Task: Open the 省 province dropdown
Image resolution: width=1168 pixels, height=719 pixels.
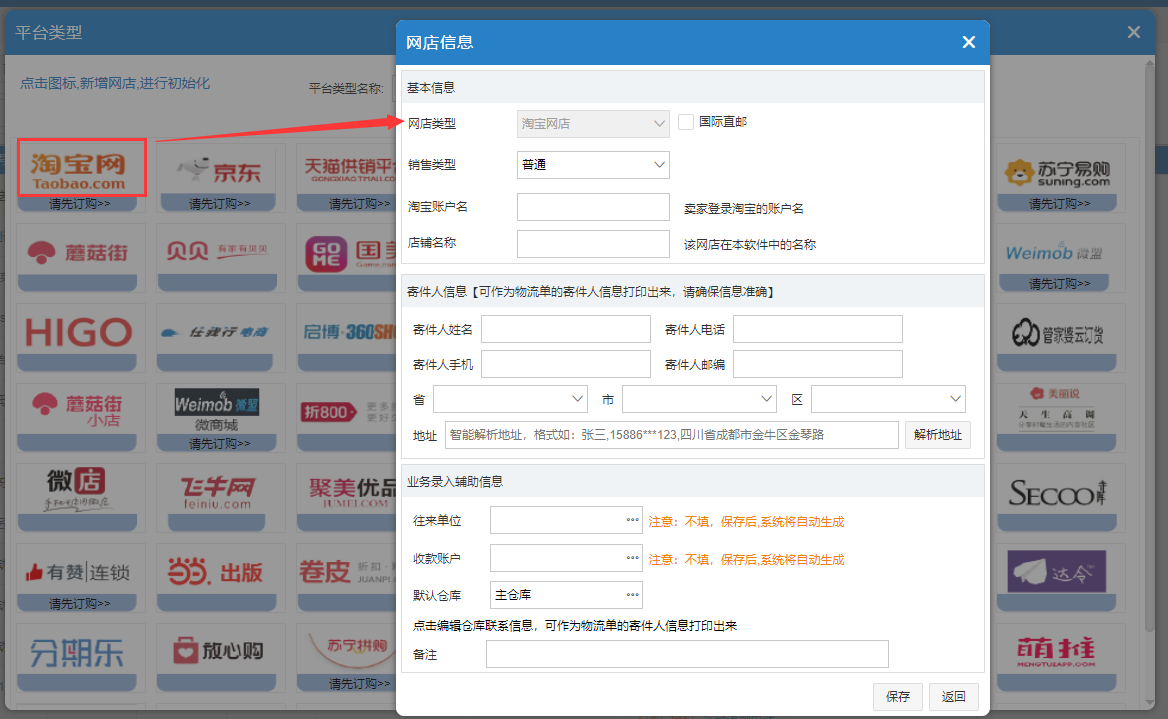Action: click(510, 399)
